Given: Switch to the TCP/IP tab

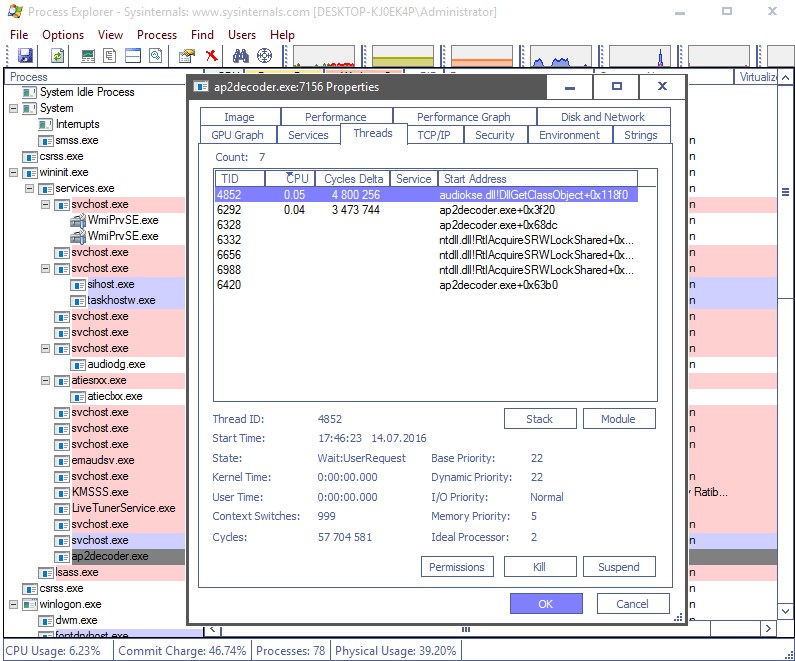Looking at the screenshot, I should (433, 135).
